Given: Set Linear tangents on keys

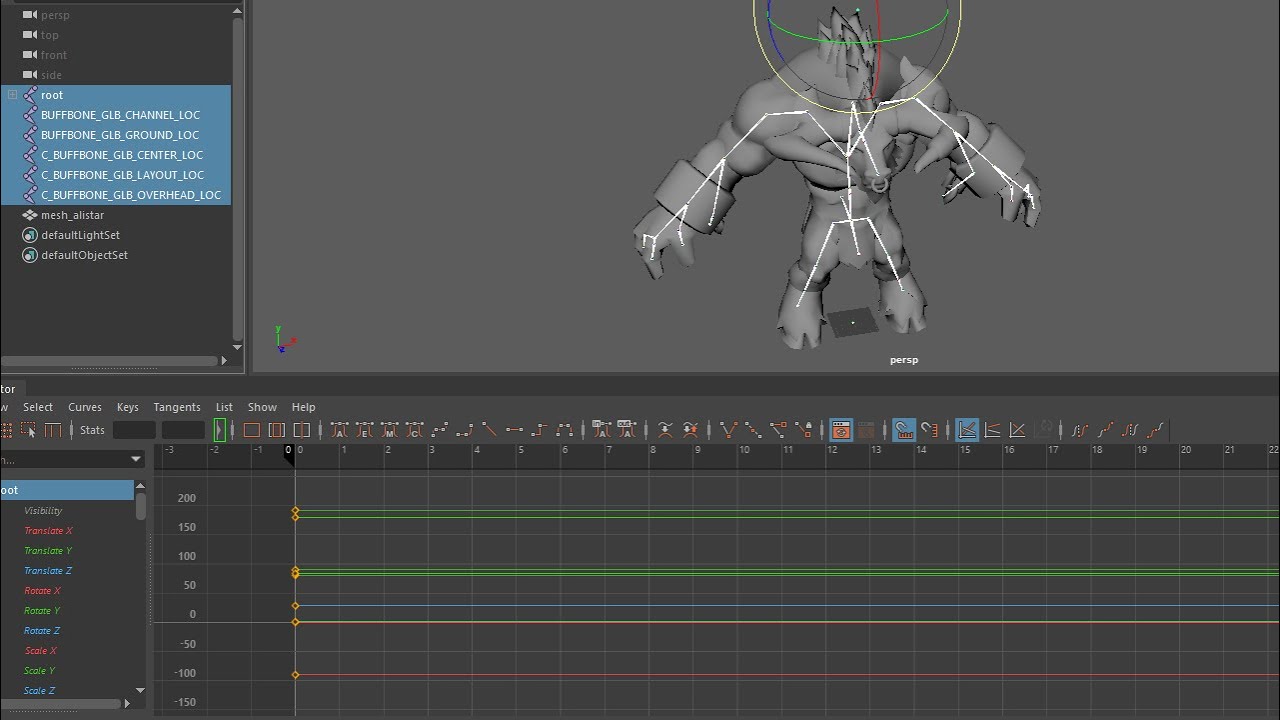Looking at the screenshot, I should pos(489,430).
